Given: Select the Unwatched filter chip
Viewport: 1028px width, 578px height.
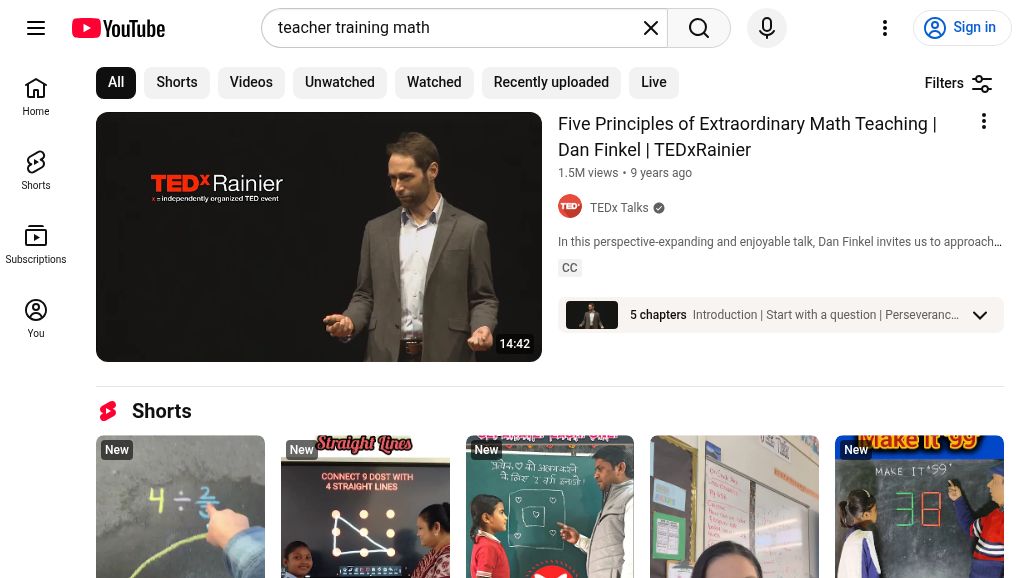Looking at the screenshot, I should (x=340, y=83).
